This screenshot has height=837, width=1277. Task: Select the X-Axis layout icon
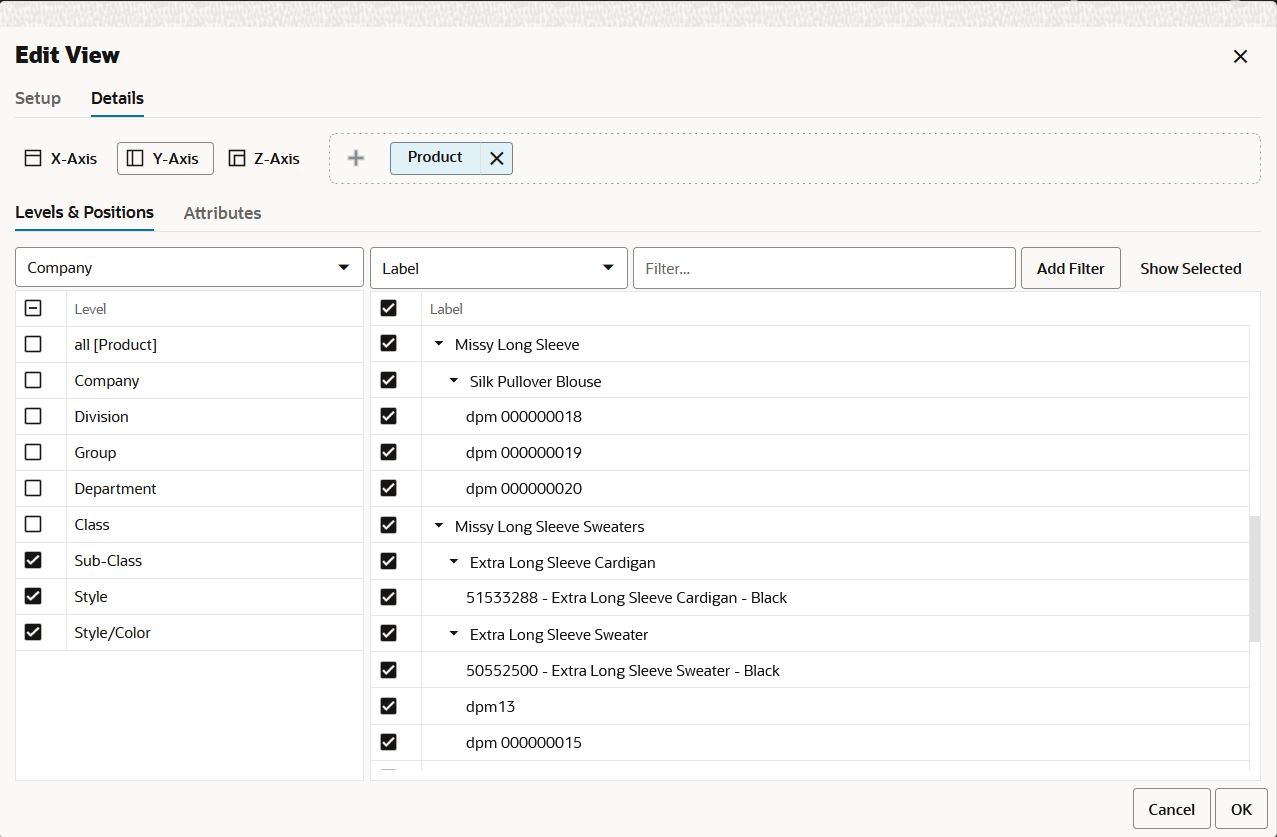33,158
